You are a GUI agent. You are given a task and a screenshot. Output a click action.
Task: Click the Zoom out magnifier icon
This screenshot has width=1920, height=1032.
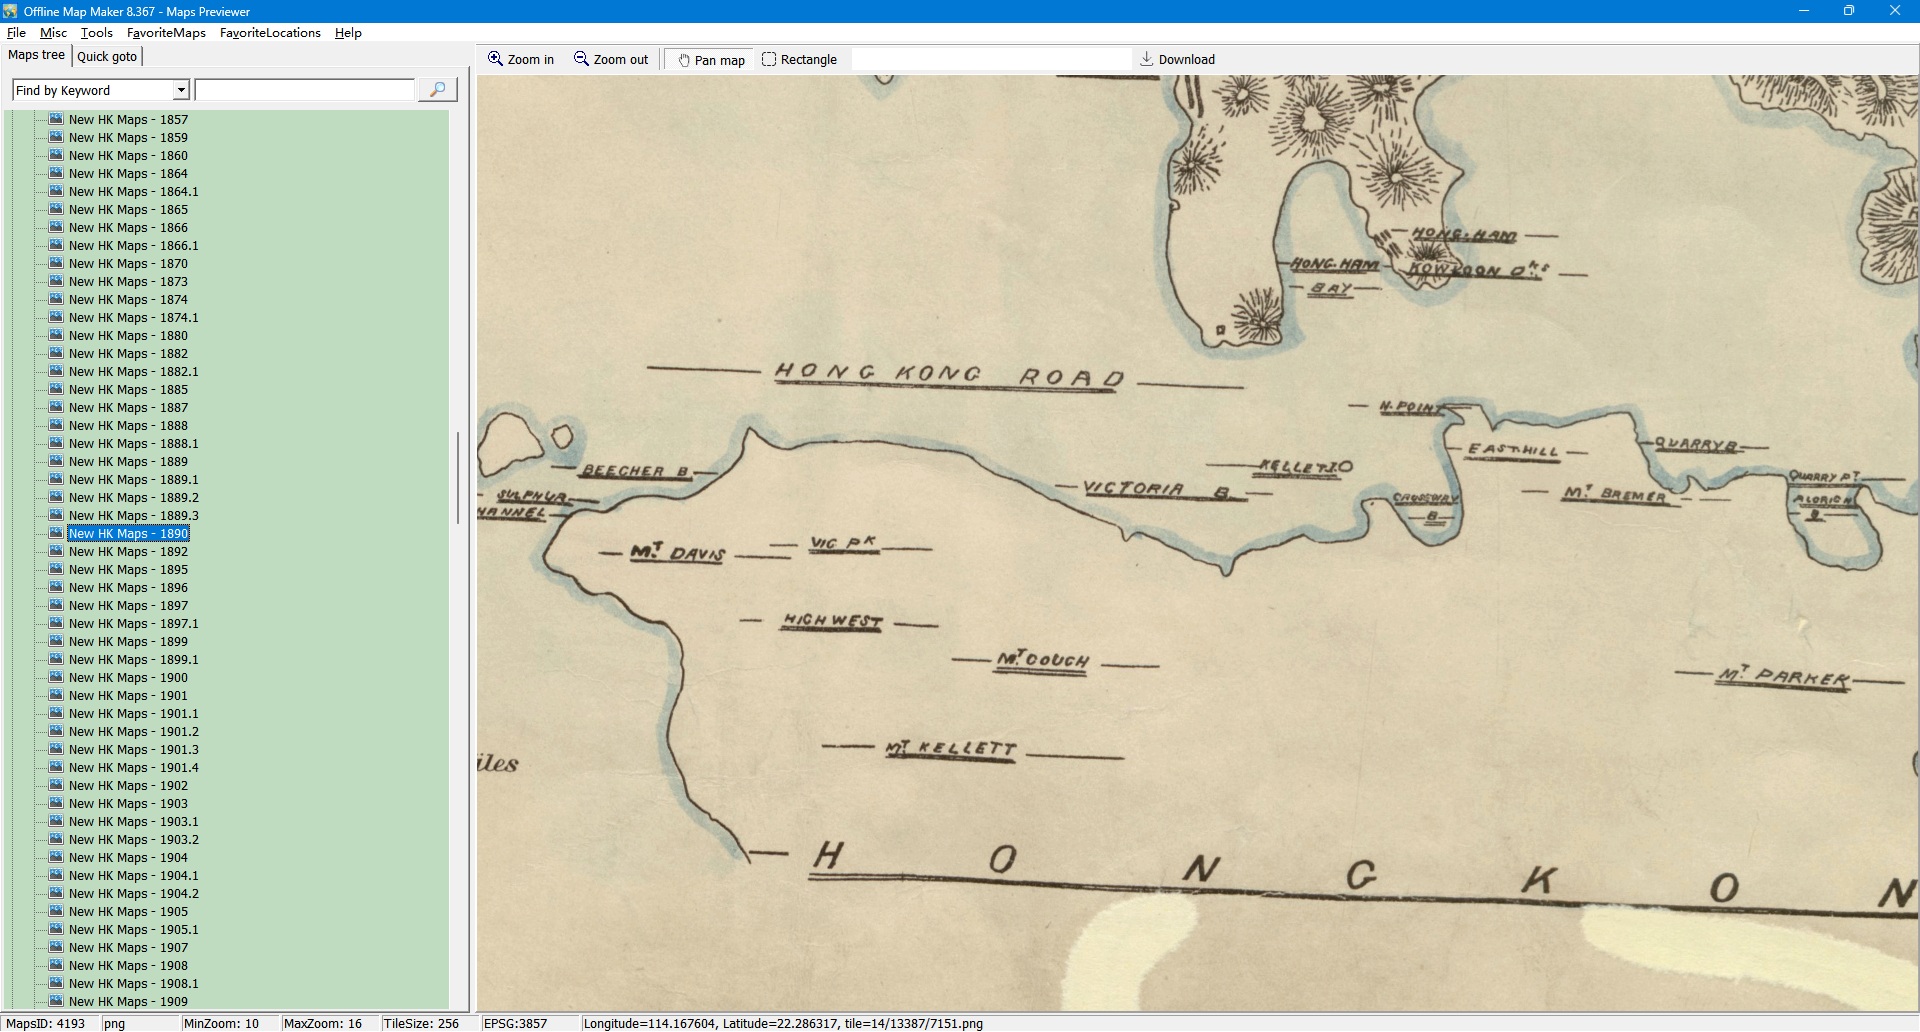(581, 59)
